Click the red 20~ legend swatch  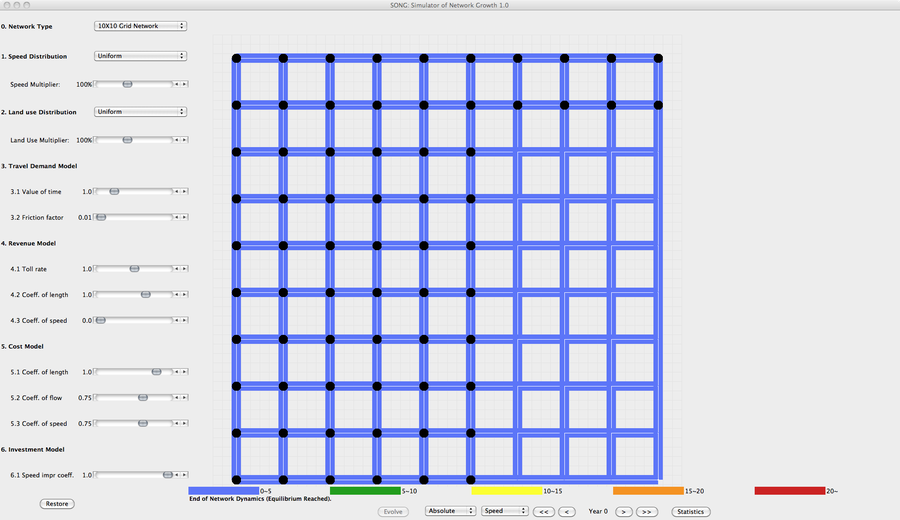[790, 491]
